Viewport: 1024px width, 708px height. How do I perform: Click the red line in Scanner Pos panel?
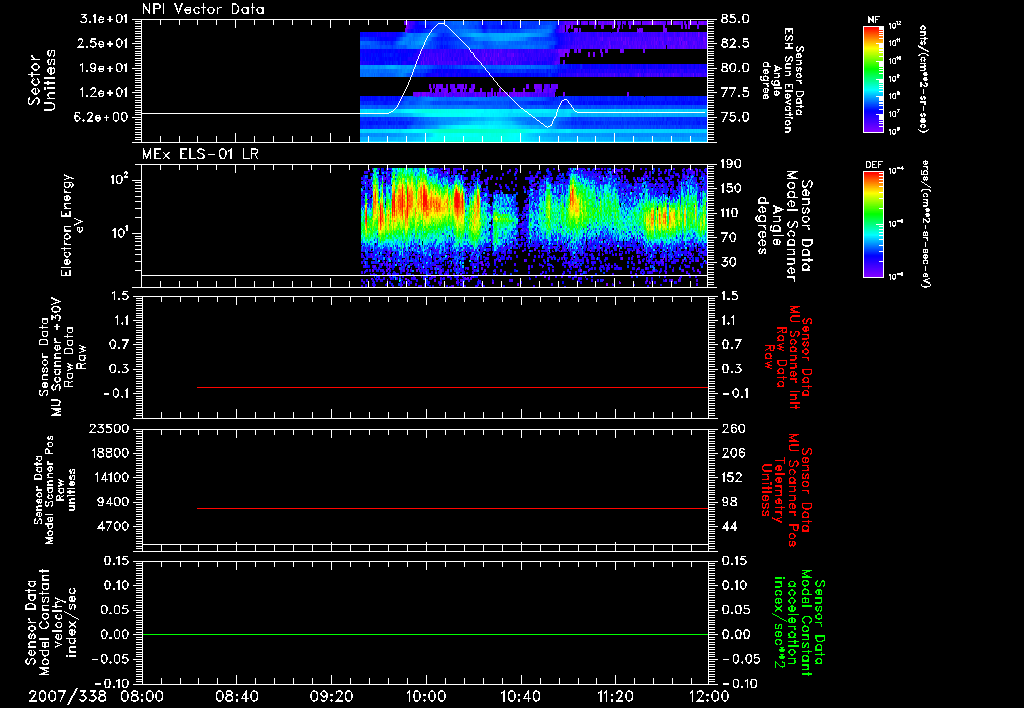(453, 508)
